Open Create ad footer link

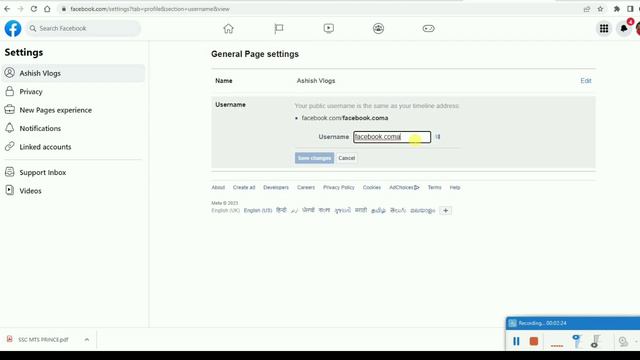(x=244, y=187)
